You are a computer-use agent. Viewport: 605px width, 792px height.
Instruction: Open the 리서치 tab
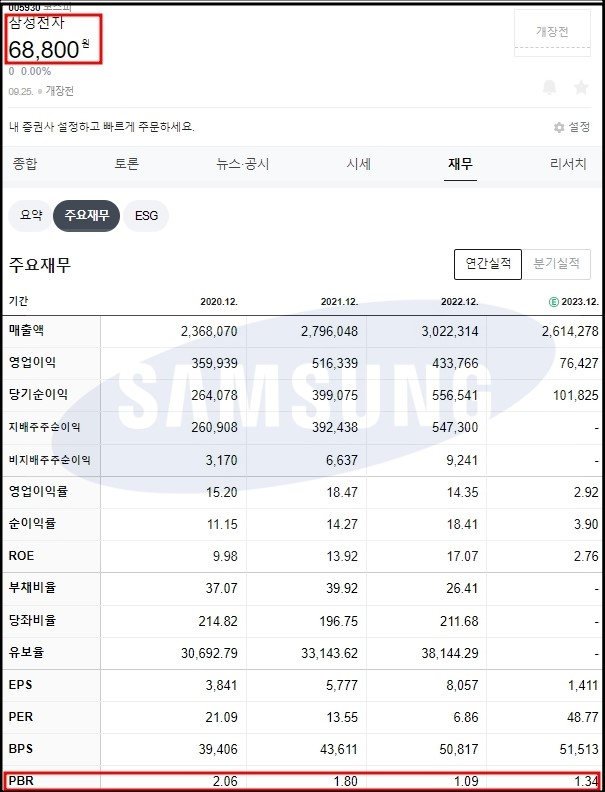pos(568,164)
